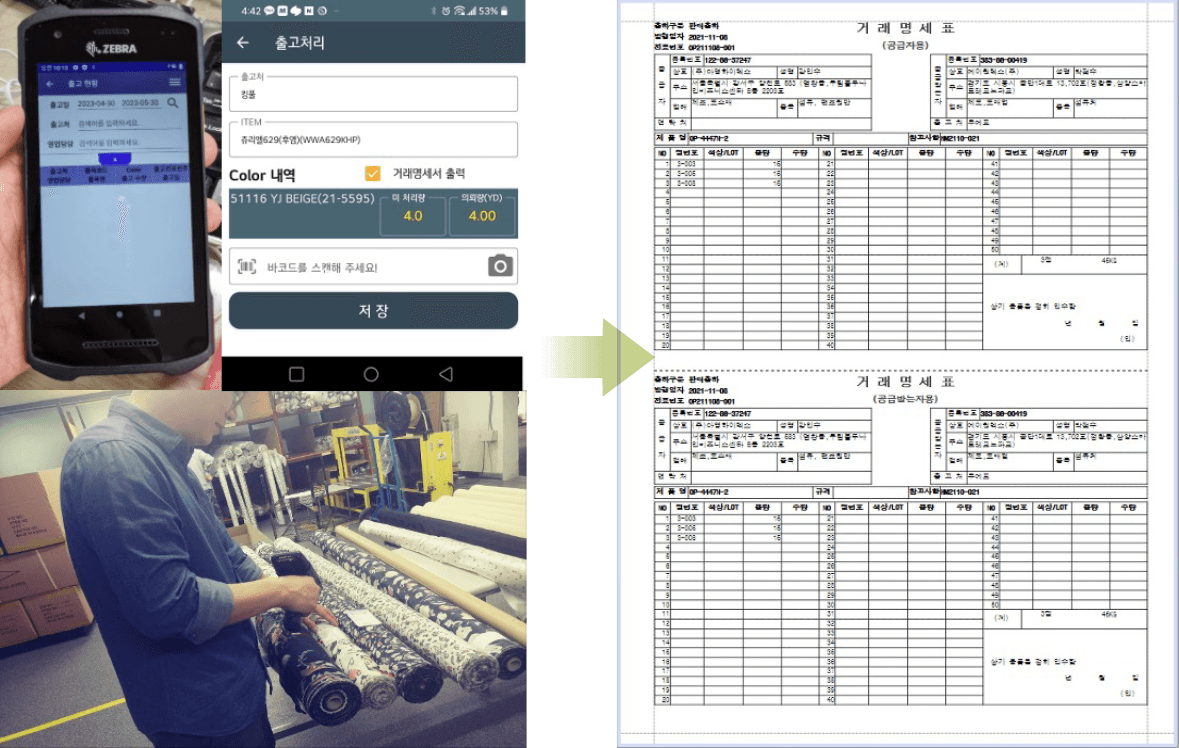Viewport: 1179px width, 748px height.
Task: Tap search magnifier on Zebra device screen
Action: click(x=173, y=103)
